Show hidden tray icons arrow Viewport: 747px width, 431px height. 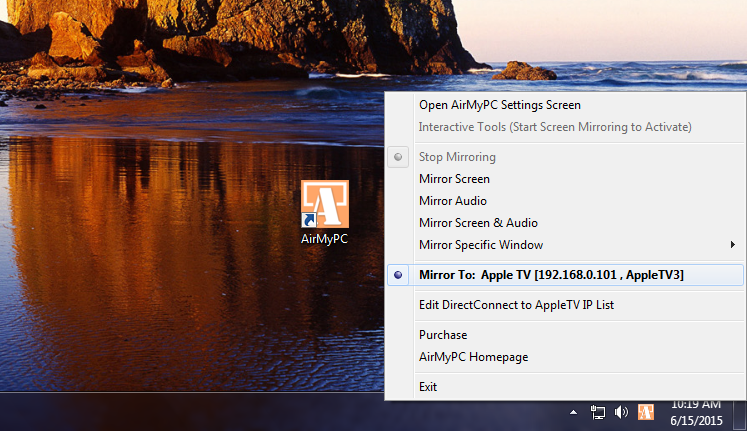[574, 412]
